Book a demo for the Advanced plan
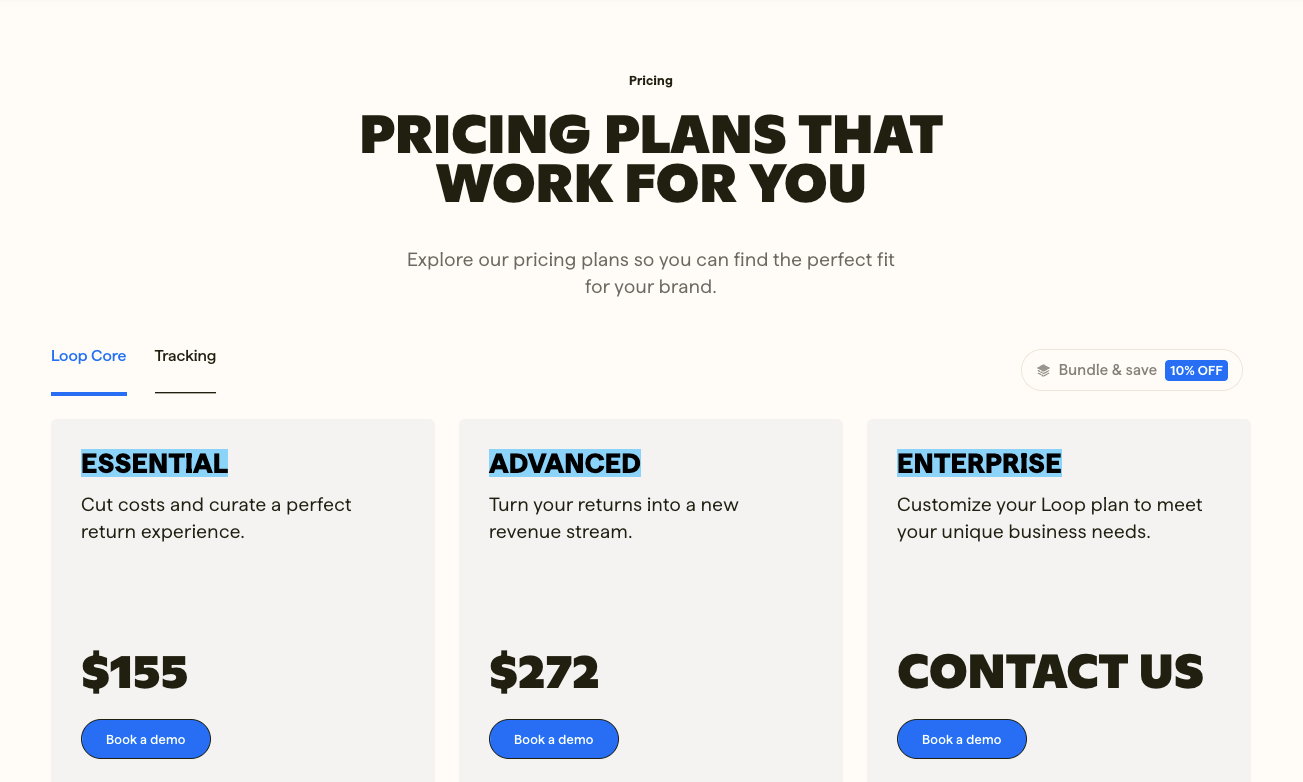 [x=554, y=739]
